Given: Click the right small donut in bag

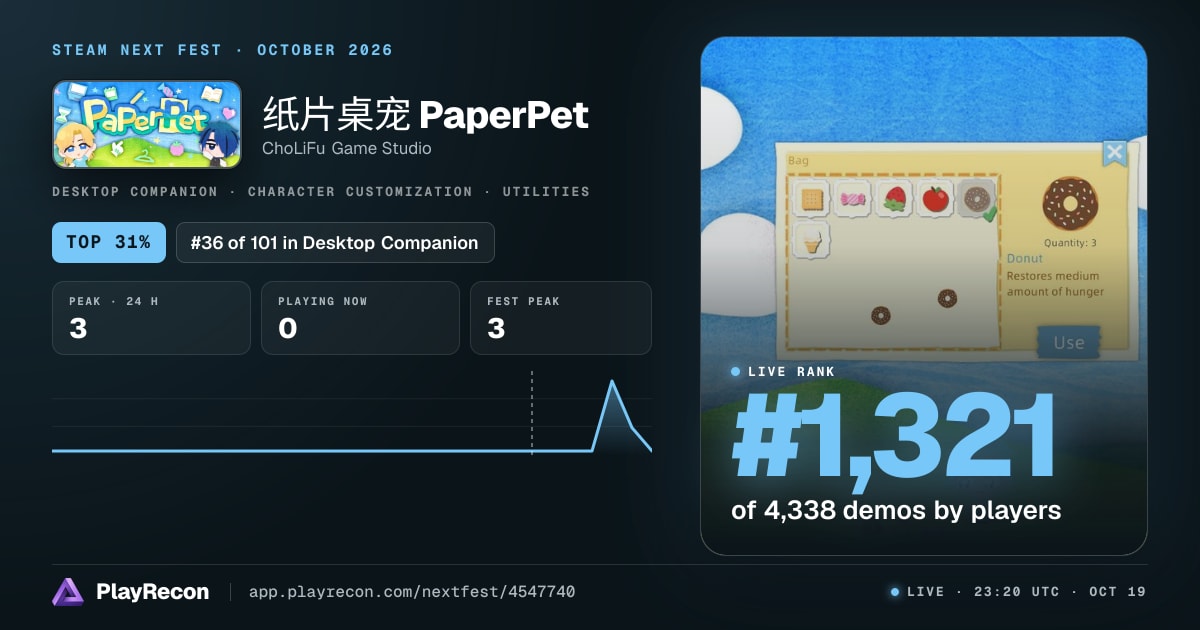Looking at the screenshot, I should (947, 298).
